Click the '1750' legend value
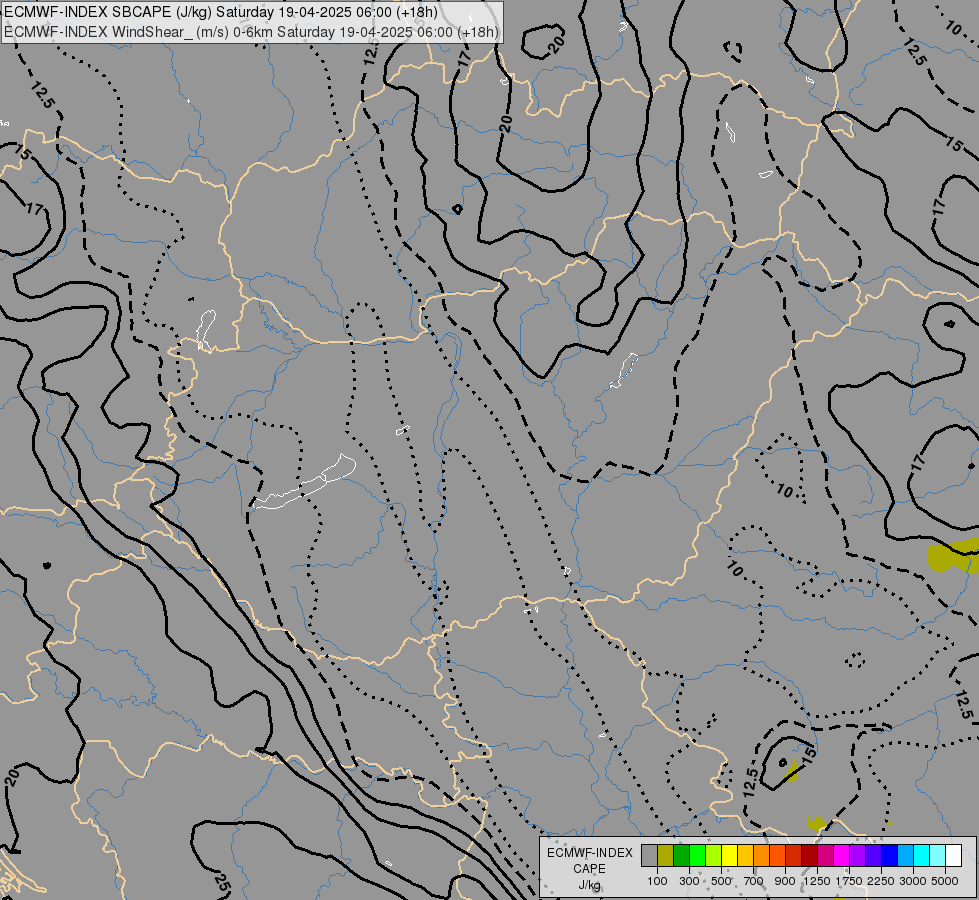 (x=849, y=881)
